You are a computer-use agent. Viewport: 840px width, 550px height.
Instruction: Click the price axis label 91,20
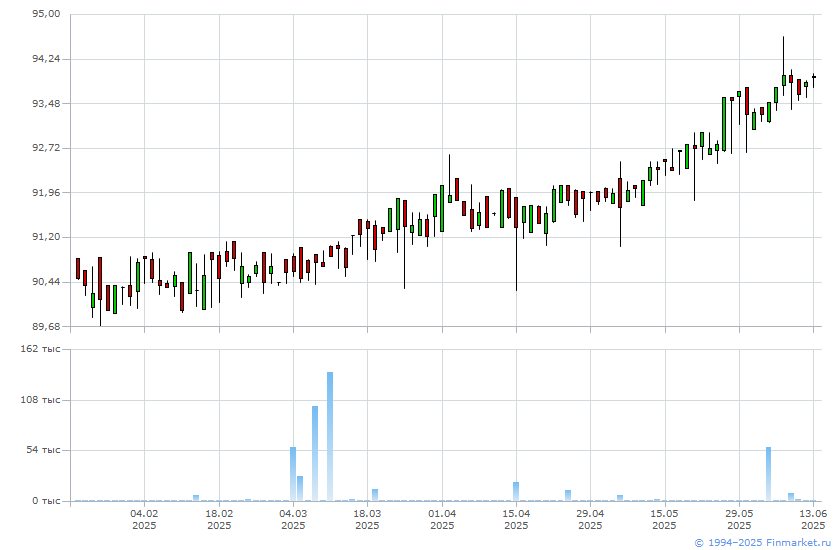tap(47, 237)
